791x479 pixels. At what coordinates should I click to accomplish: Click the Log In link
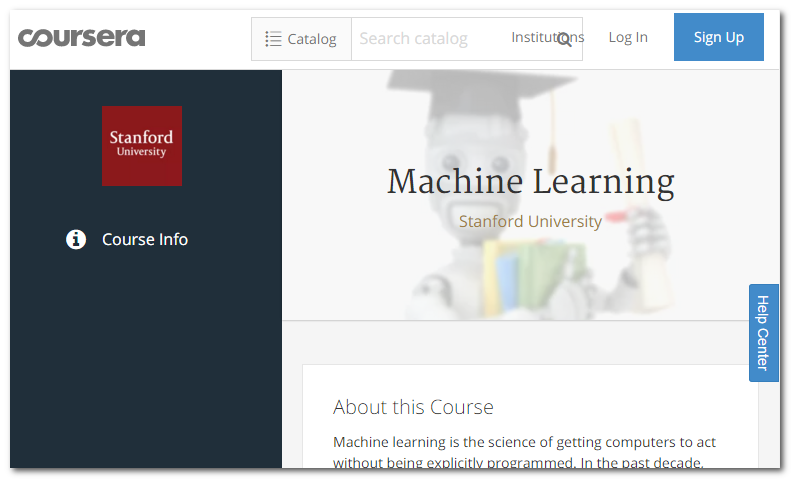pyautogui.click(x=628, y=37)
